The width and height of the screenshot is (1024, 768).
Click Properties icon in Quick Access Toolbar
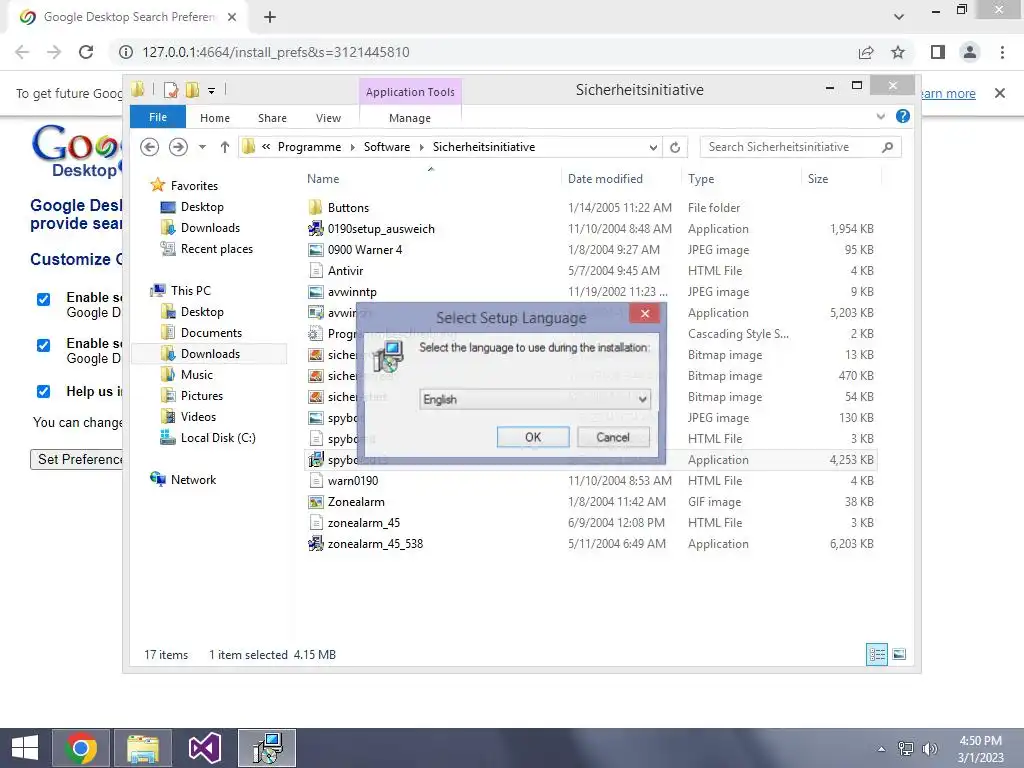171,90
